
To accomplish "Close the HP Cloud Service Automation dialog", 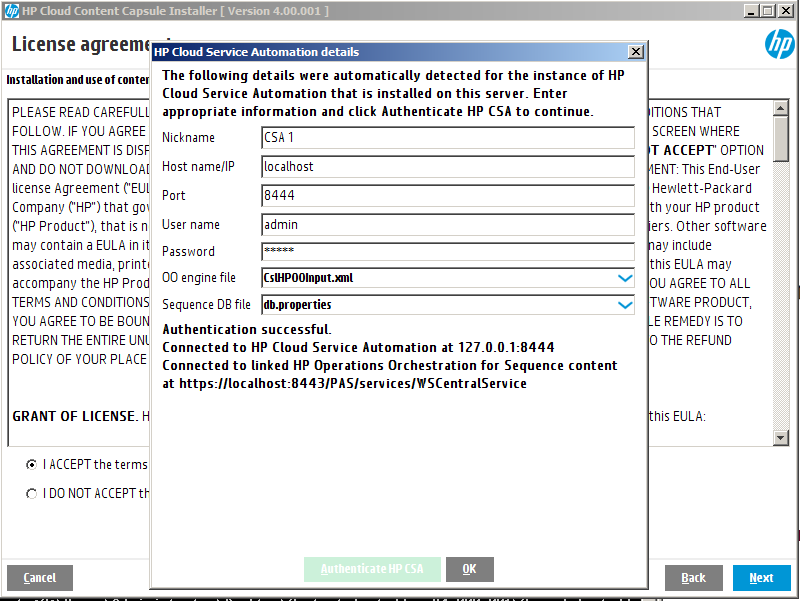I will [635, 52].
